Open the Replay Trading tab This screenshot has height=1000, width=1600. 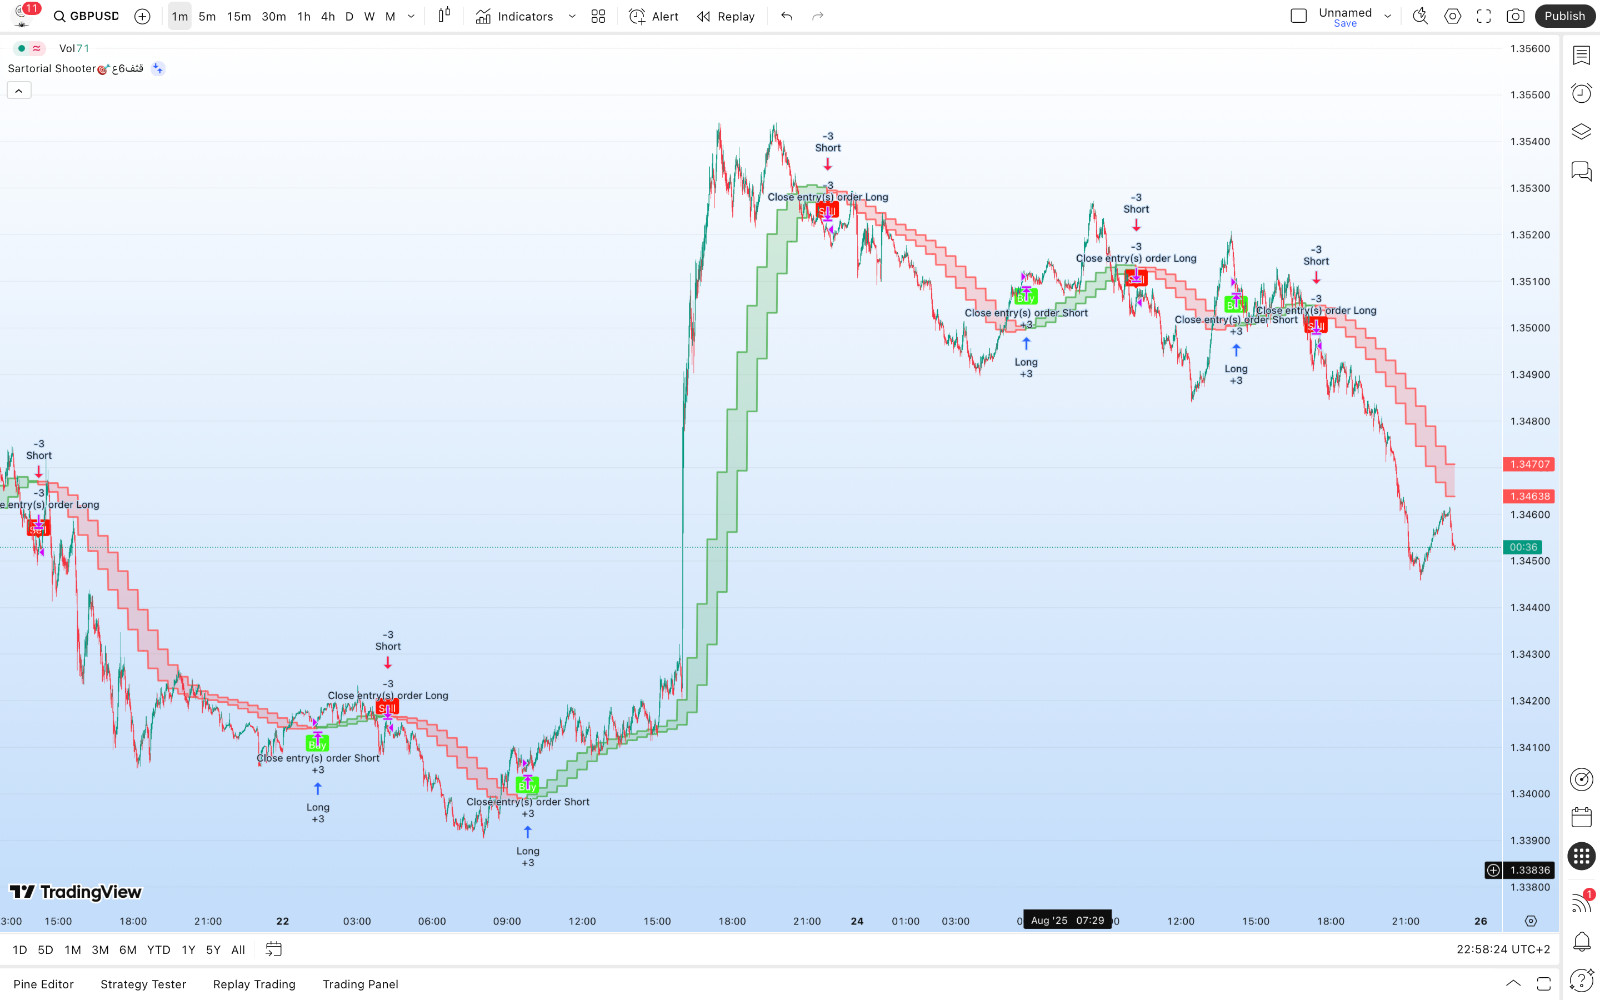tap(254, 984)
